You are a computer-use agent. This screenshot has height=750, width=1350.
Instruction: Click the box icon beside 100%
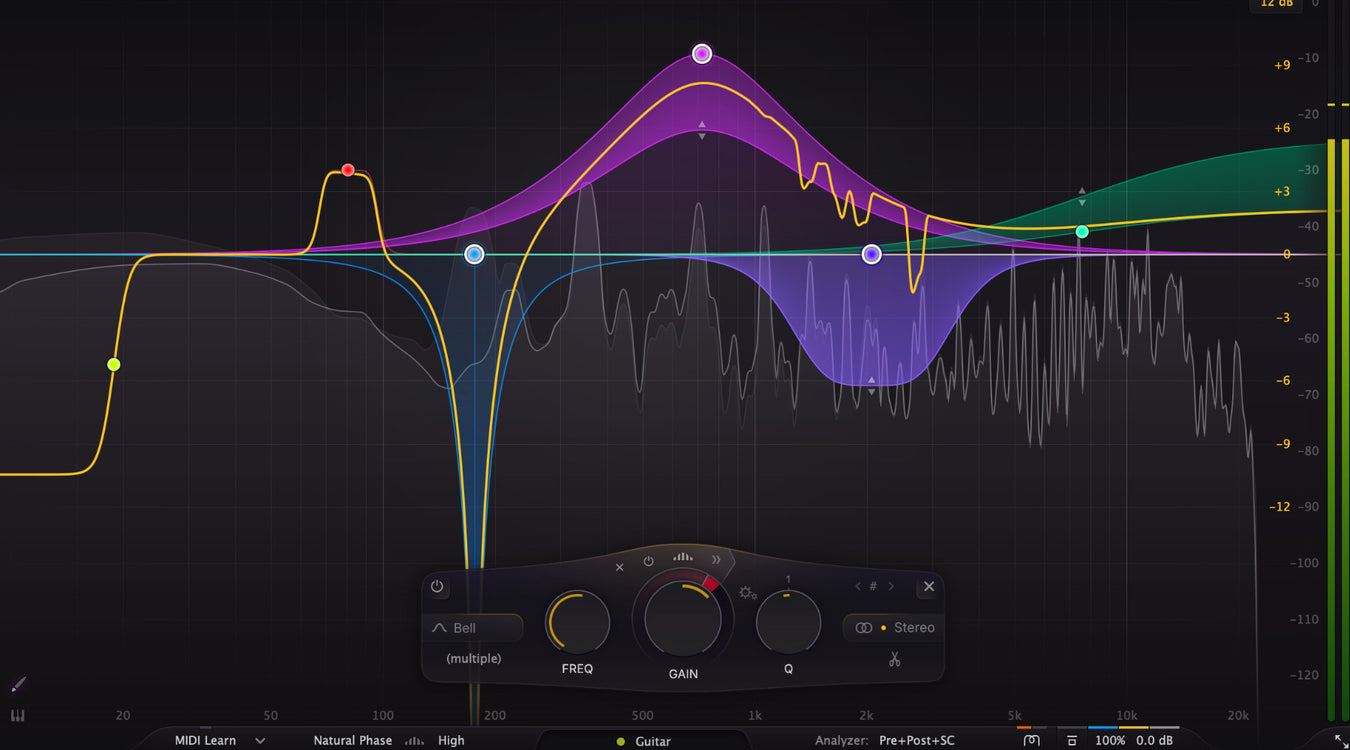1072,741
